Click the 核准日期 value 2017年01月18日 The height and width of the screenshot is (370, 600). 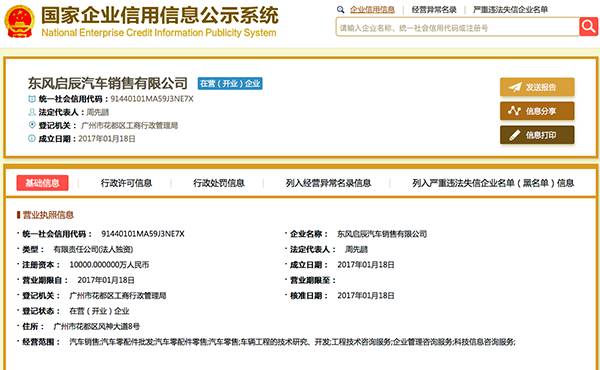[365, 296]
